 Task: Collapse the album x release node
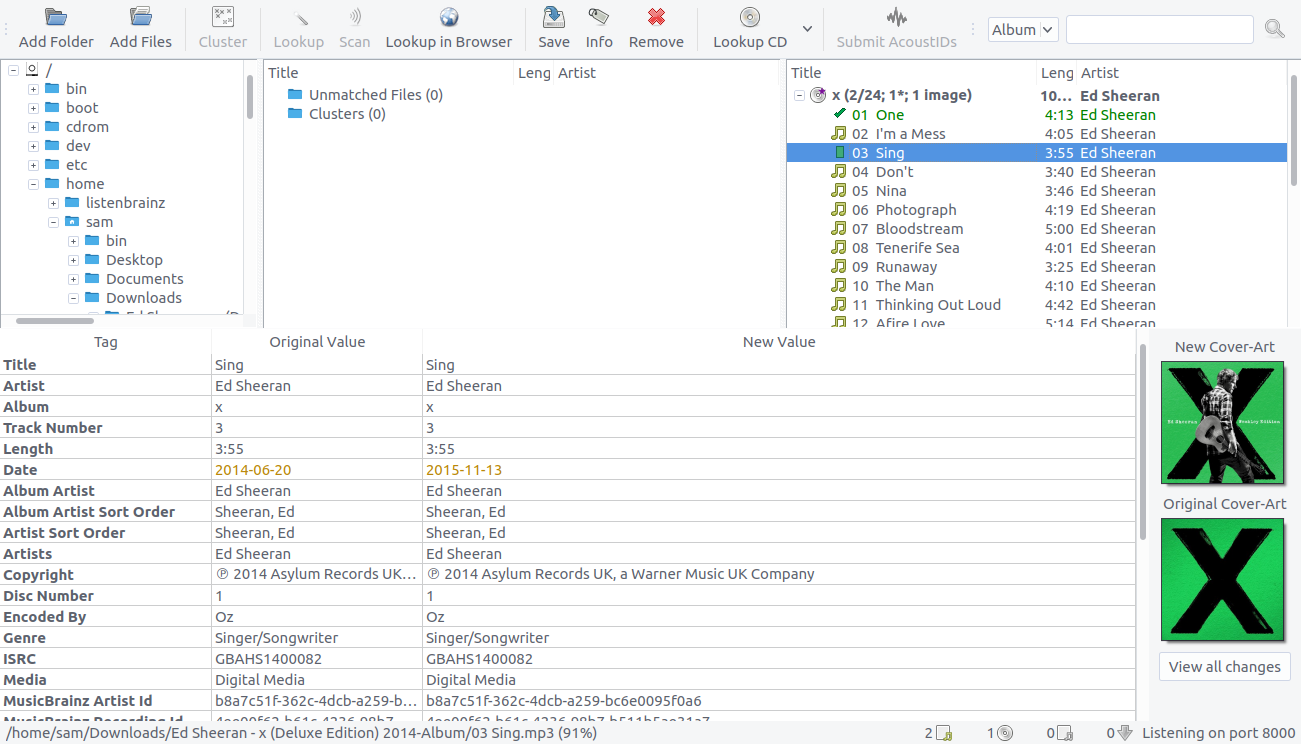pos(800,96)
